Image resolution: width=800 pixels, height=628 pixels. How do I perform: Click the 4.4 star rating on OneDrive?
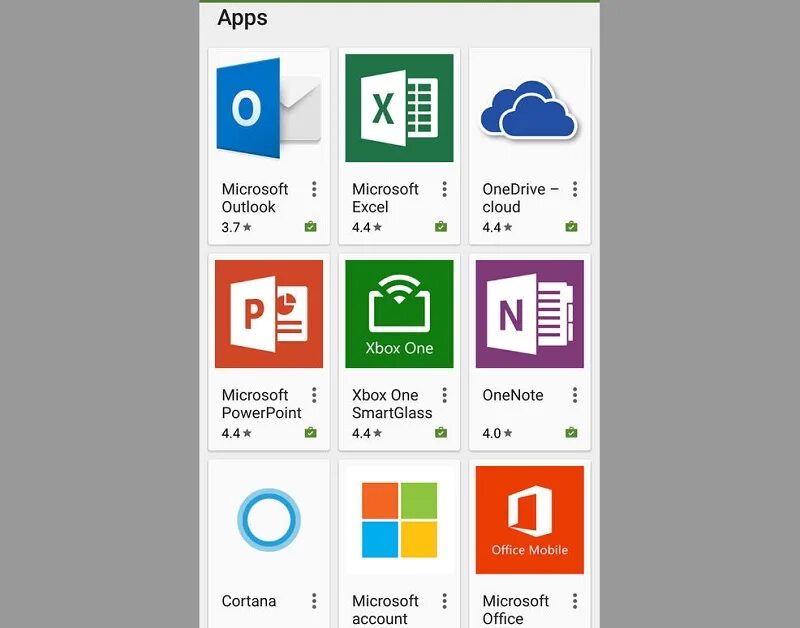click(497, 227)
